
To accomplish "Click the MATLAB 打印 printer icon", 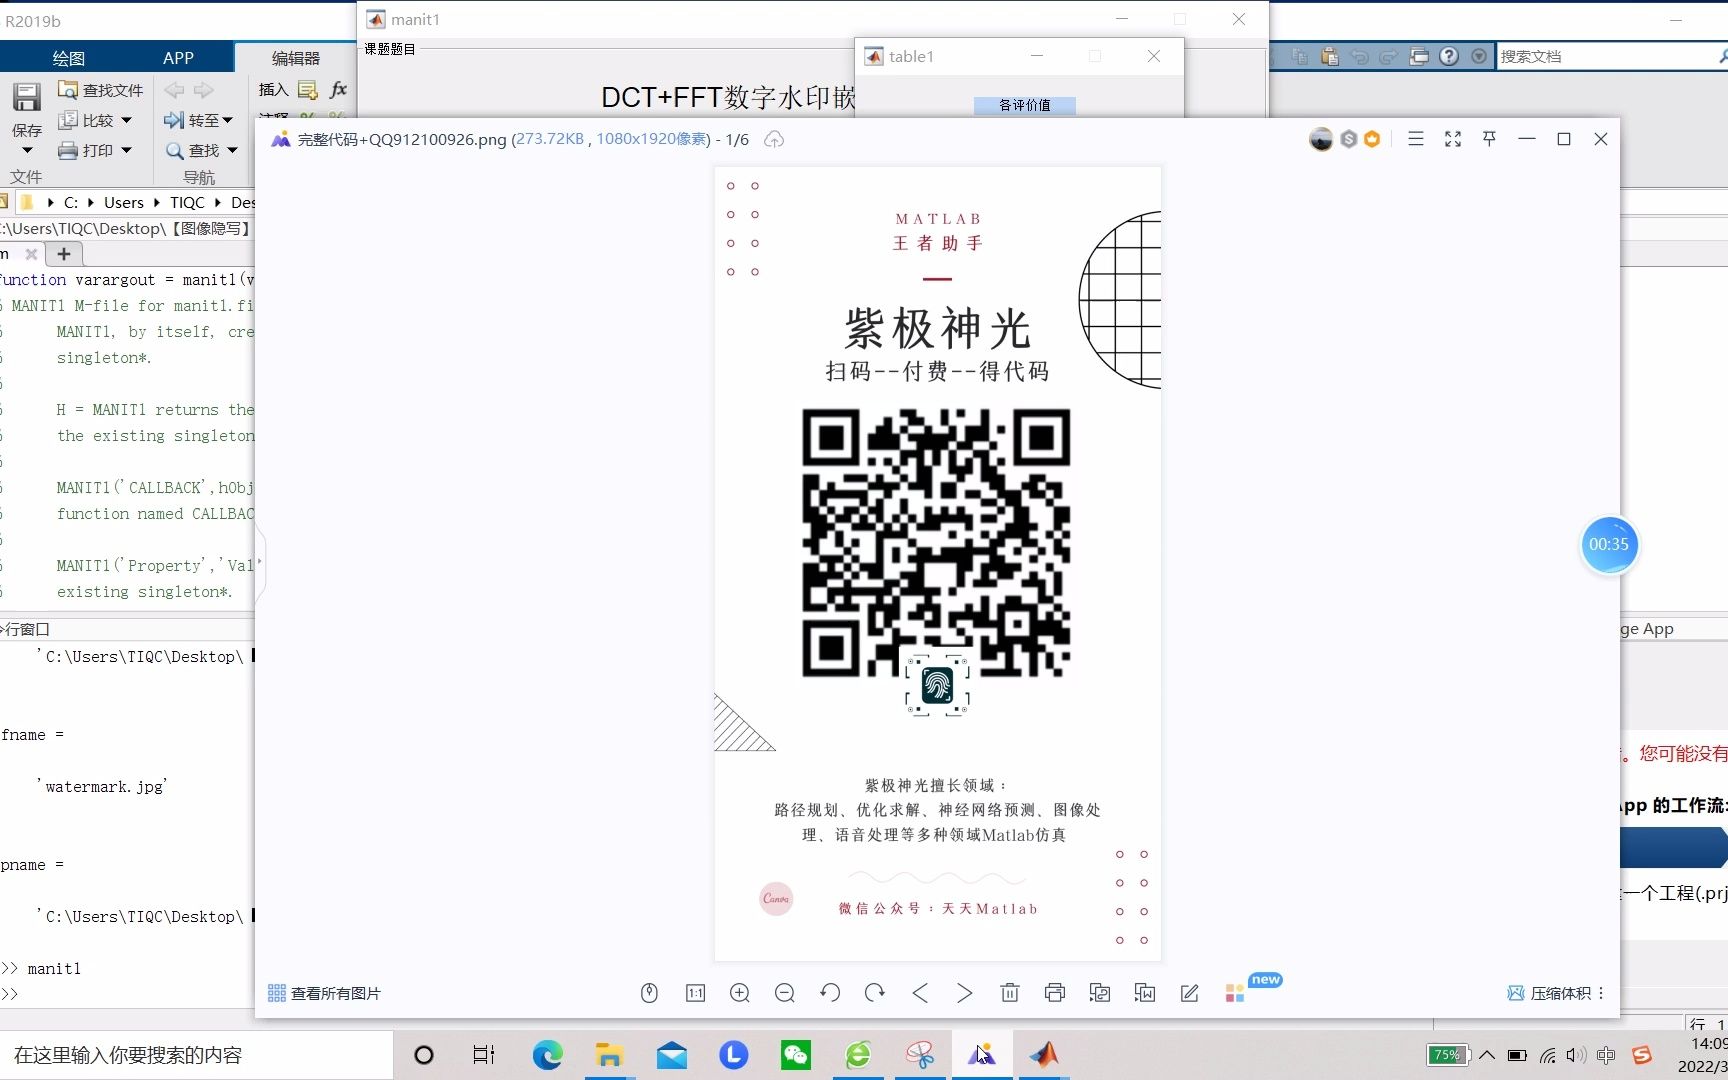I will [67, 150].
